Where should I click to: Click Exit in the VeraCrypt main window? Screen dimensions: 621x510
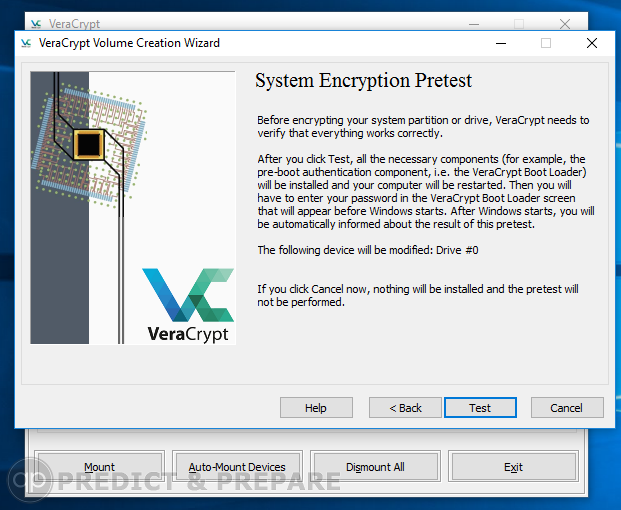point(513,466)
